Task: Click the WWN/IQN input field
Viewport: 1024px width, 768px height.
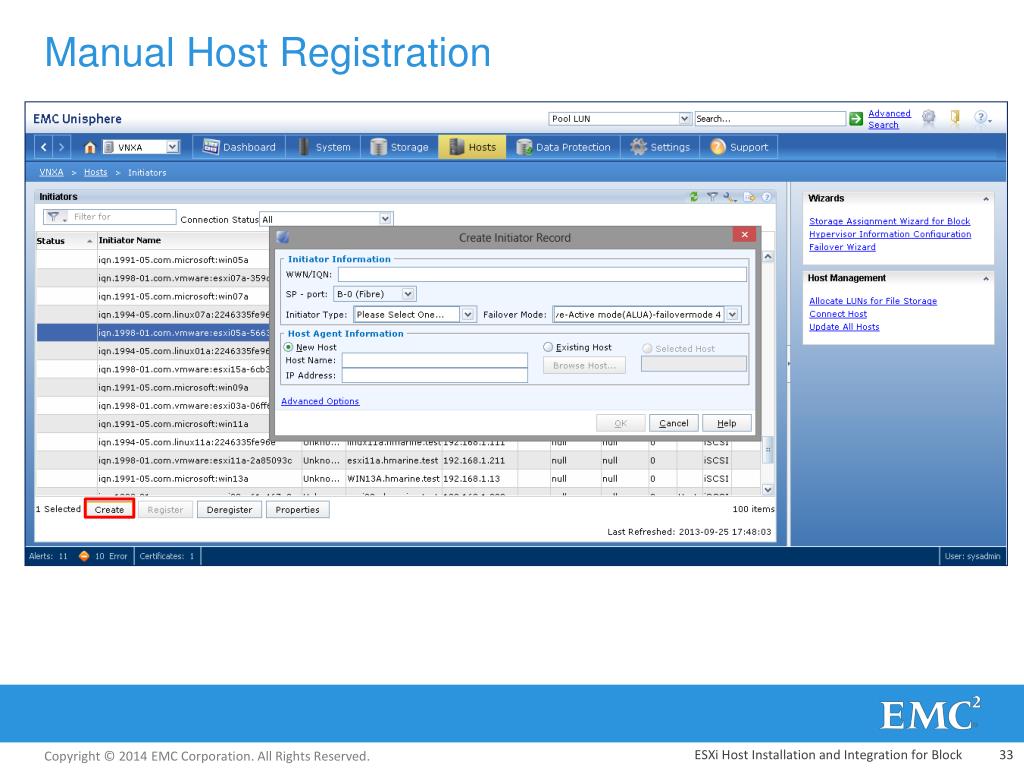Action: pos(542,274)
